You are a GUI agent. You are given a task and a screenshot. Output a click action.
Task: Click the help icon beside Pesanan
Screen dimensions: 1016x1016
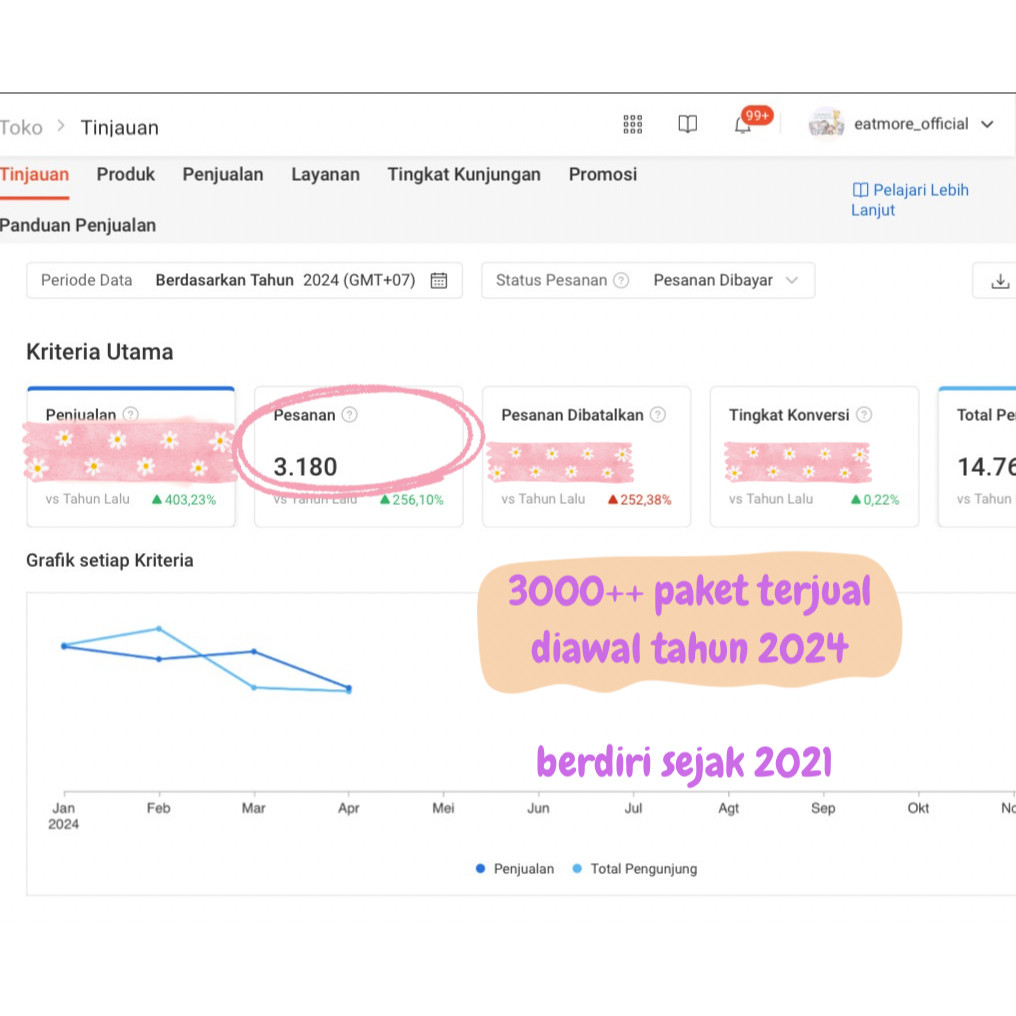(x=348, y=415)
